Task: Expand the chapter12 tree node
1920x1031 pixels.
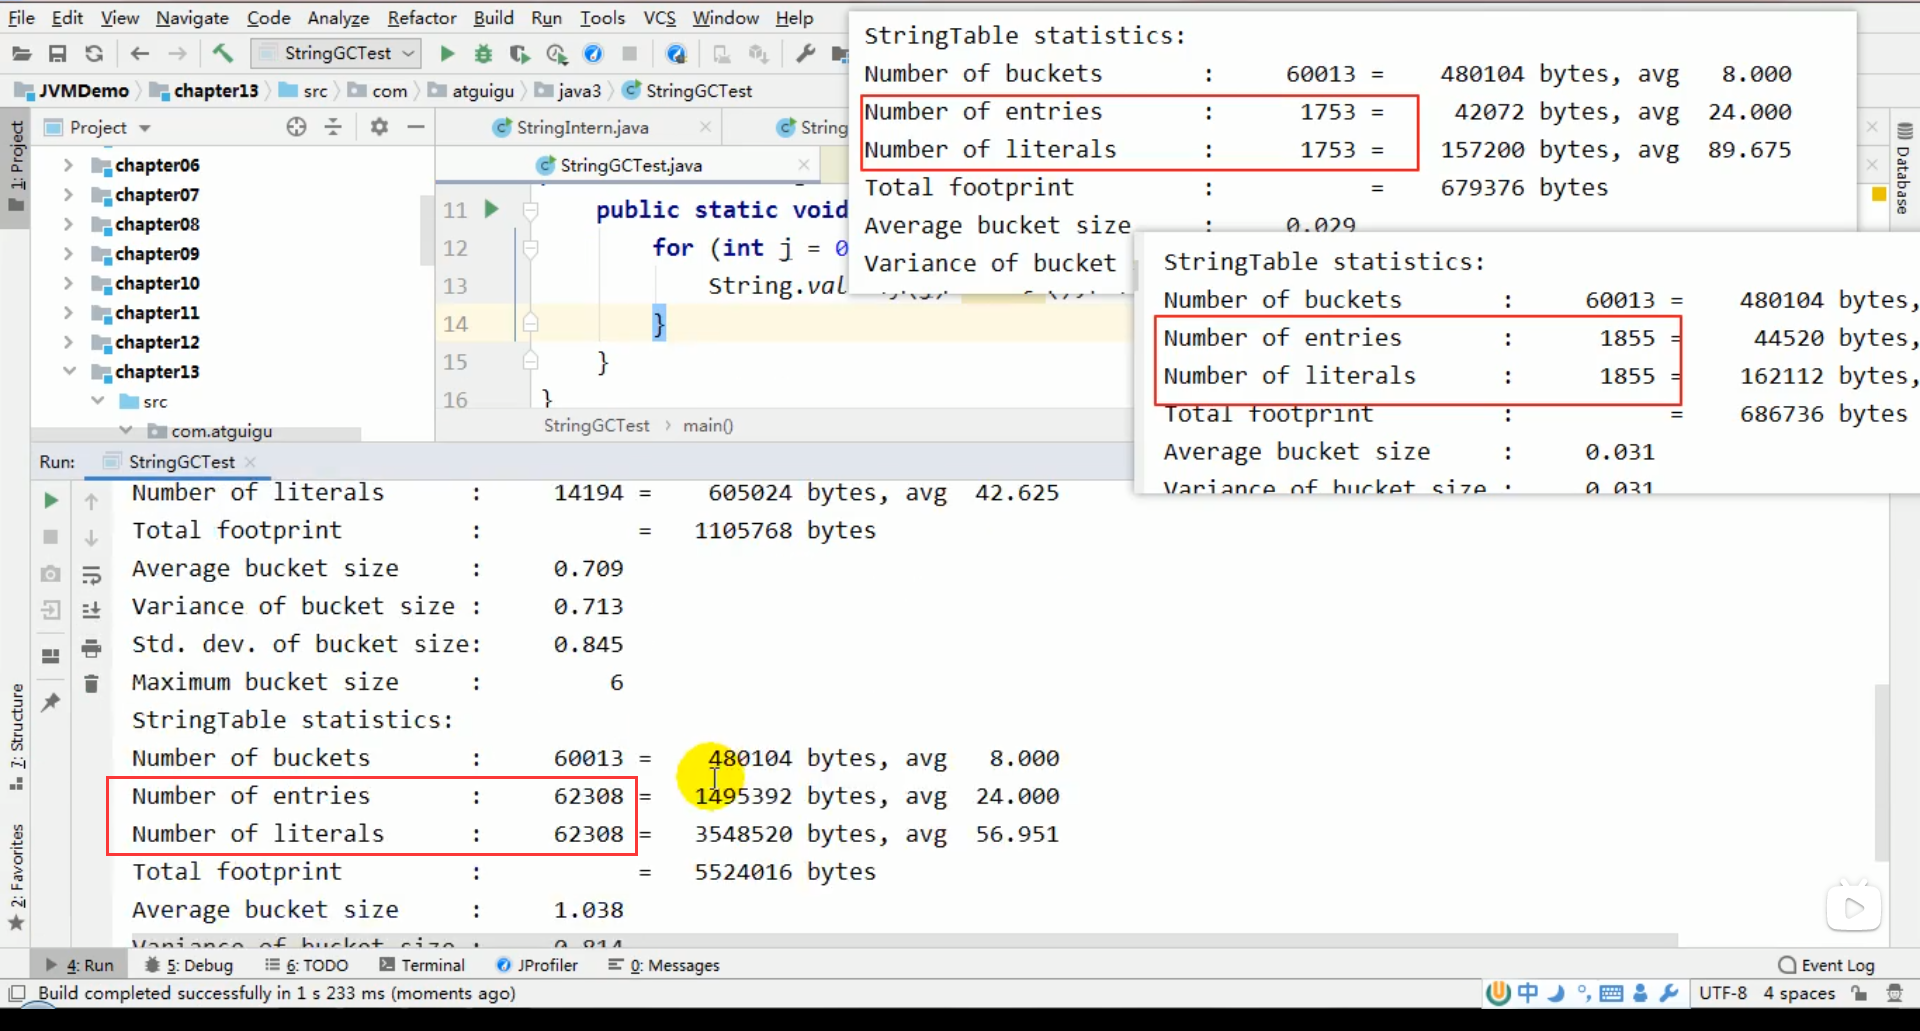Action: pos(68,342)
